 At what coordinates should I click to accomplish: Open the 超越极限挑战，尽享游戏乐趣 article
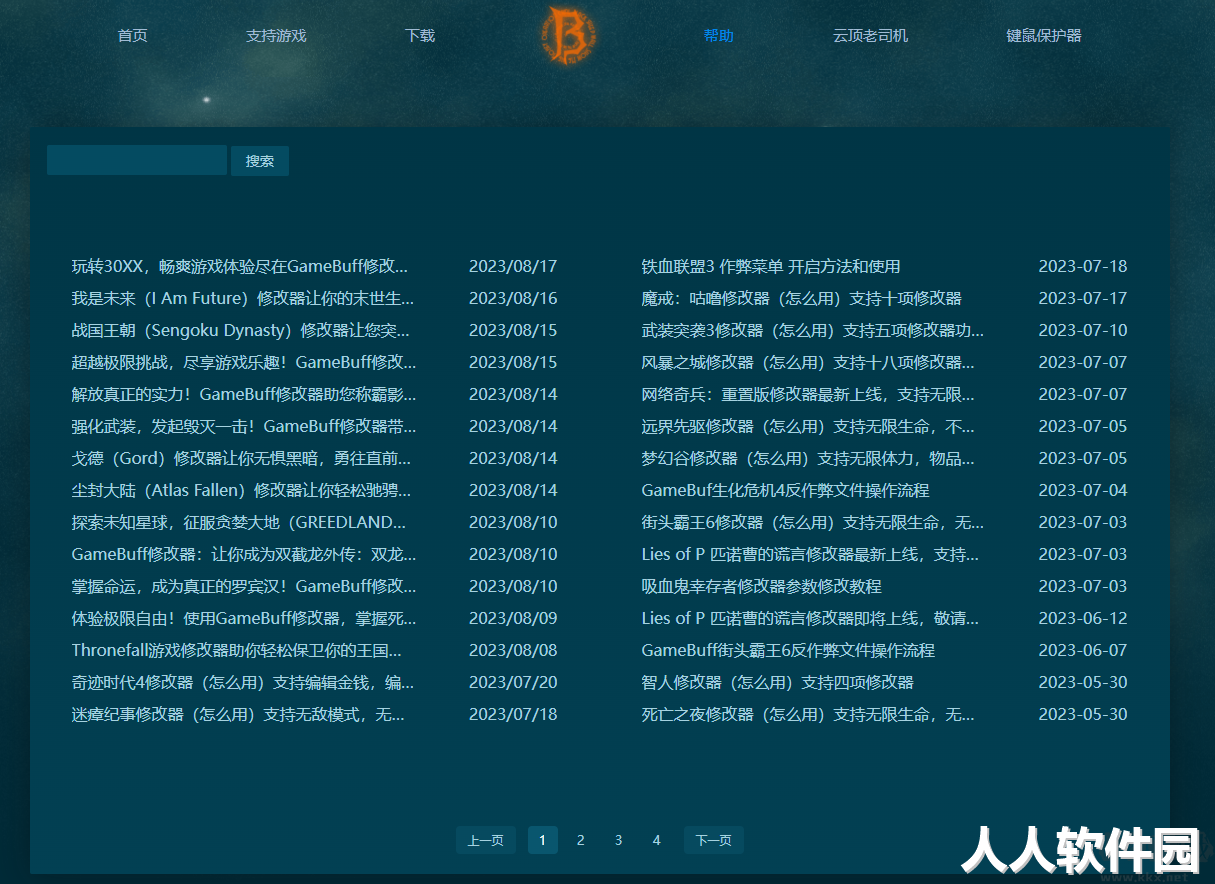click(244, 362)
